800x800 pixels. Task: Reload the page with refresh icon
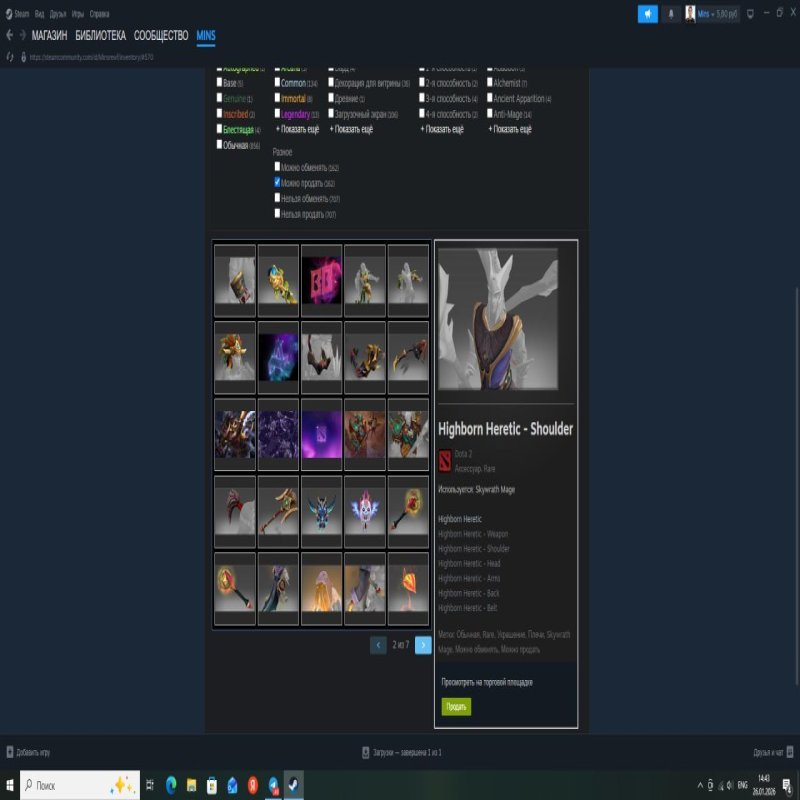click(10, 57)
